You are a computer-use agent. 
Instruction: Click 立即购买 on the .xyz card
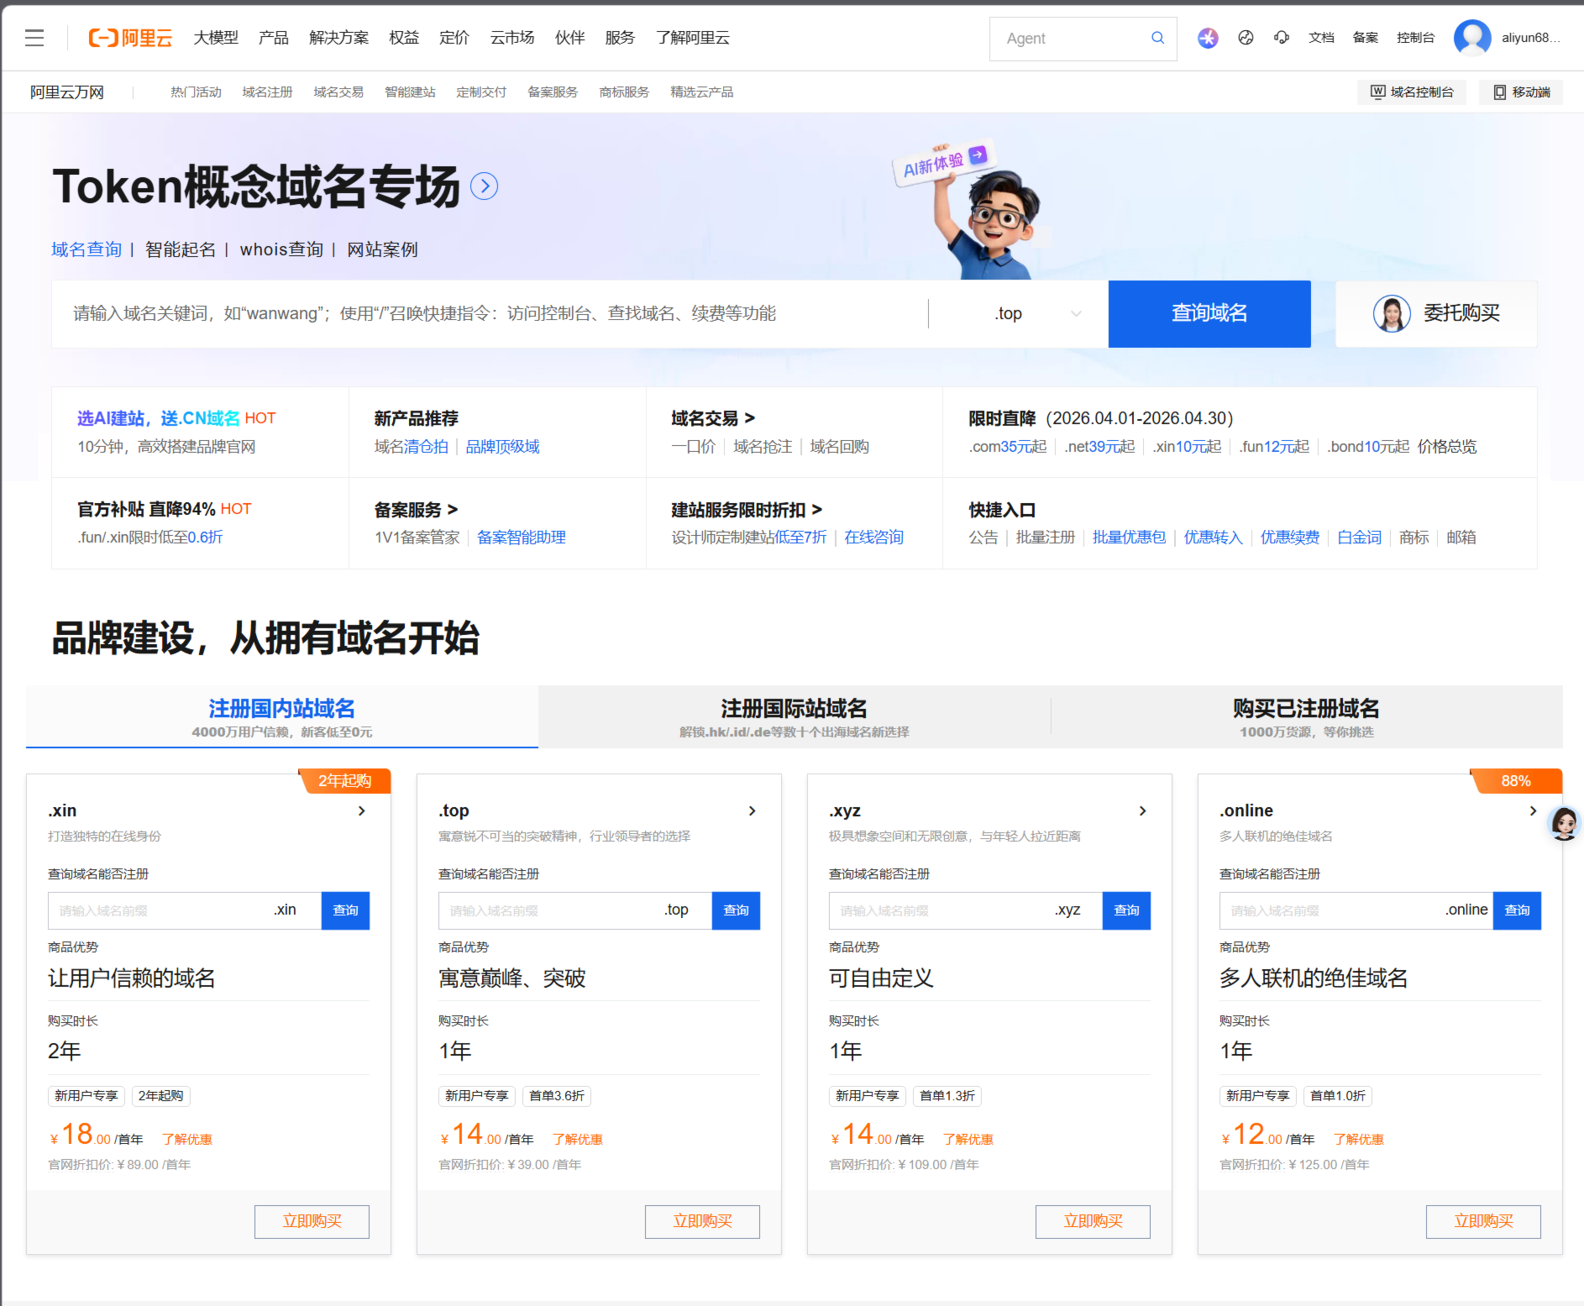point(1093,1221)
